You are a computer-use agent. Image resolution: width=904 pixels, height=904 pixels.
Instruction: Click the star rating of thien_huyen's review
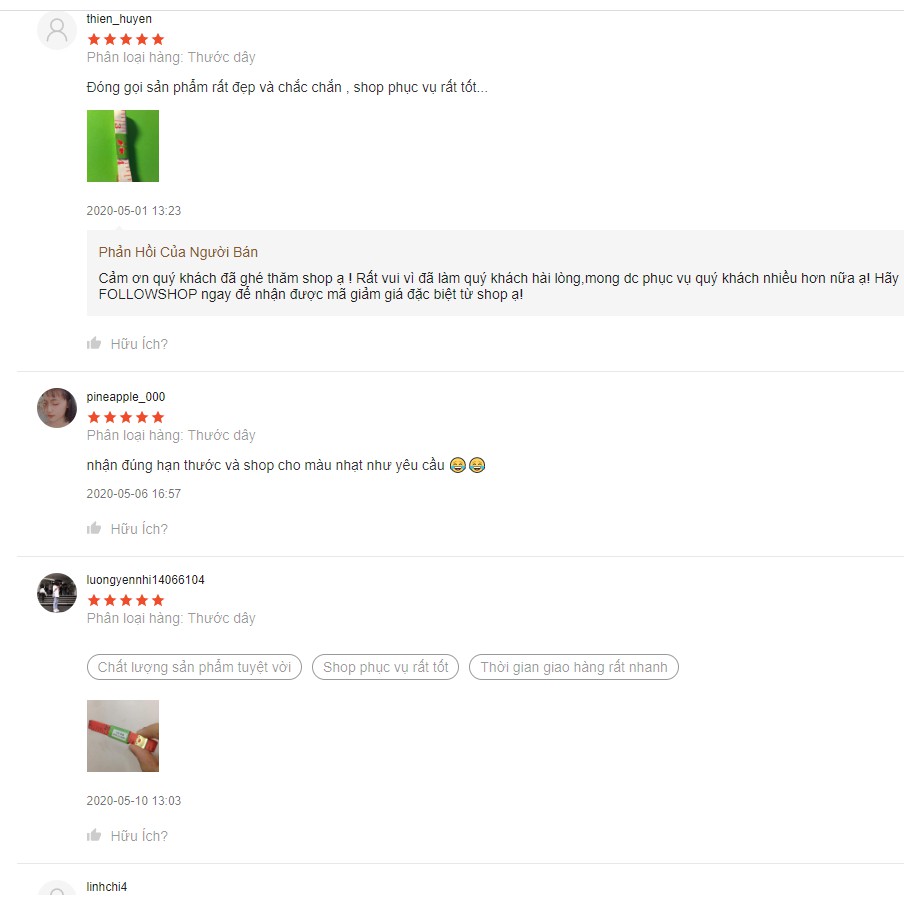click(x=126, y=39)
